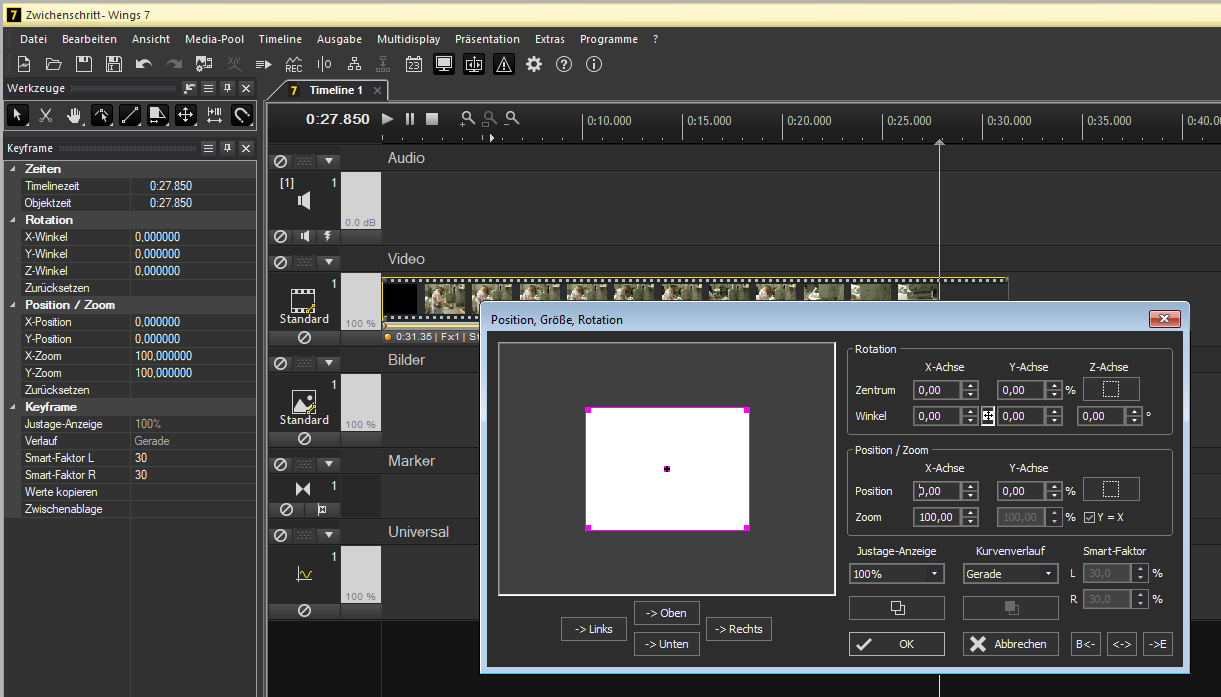
Task: Toggle the Audio track speaker mute button
Action: click(x=304, y=237)
